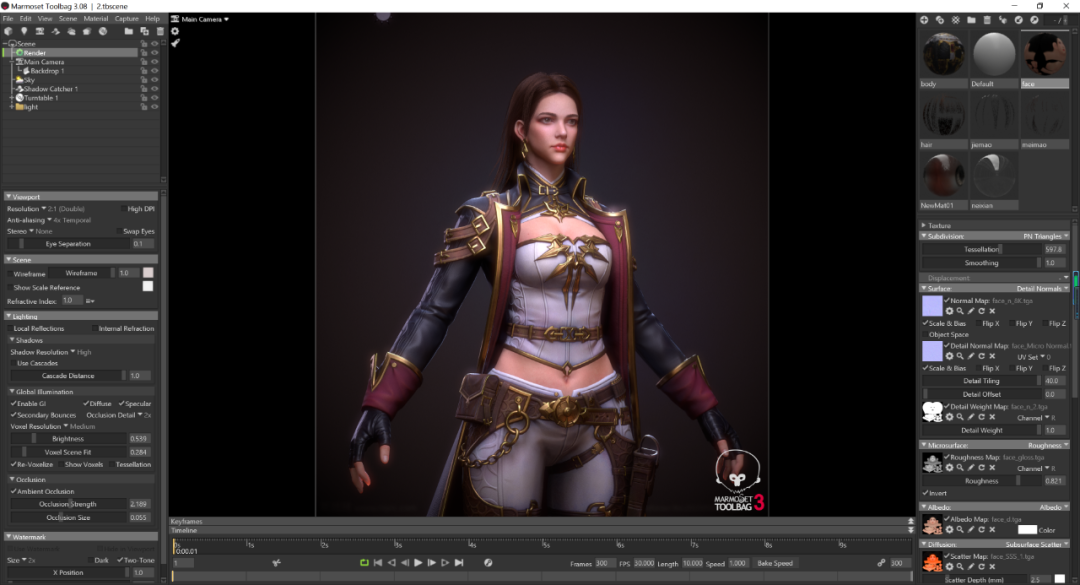
Task: Open the Resolution dropdown
Action: [27, 209]
